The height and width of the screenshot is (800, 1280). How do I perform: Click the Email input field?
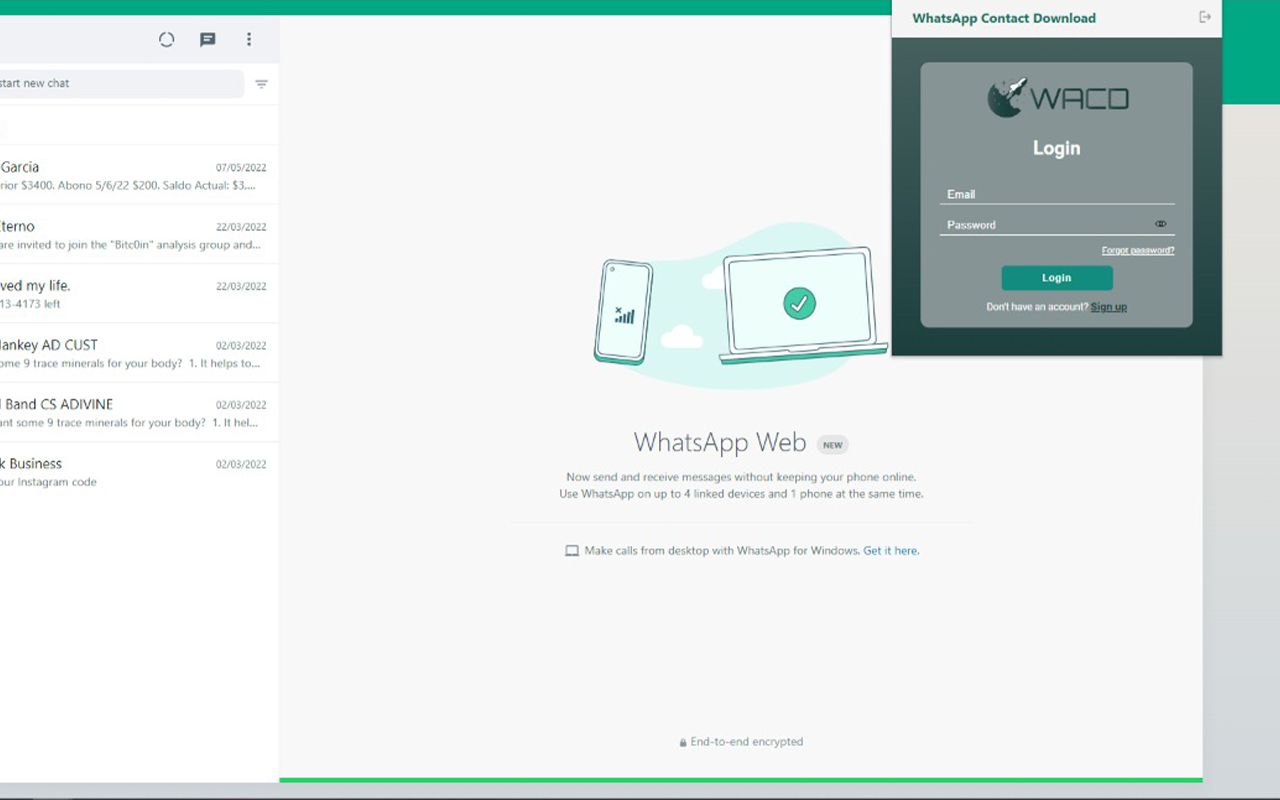pos(1056,193)
